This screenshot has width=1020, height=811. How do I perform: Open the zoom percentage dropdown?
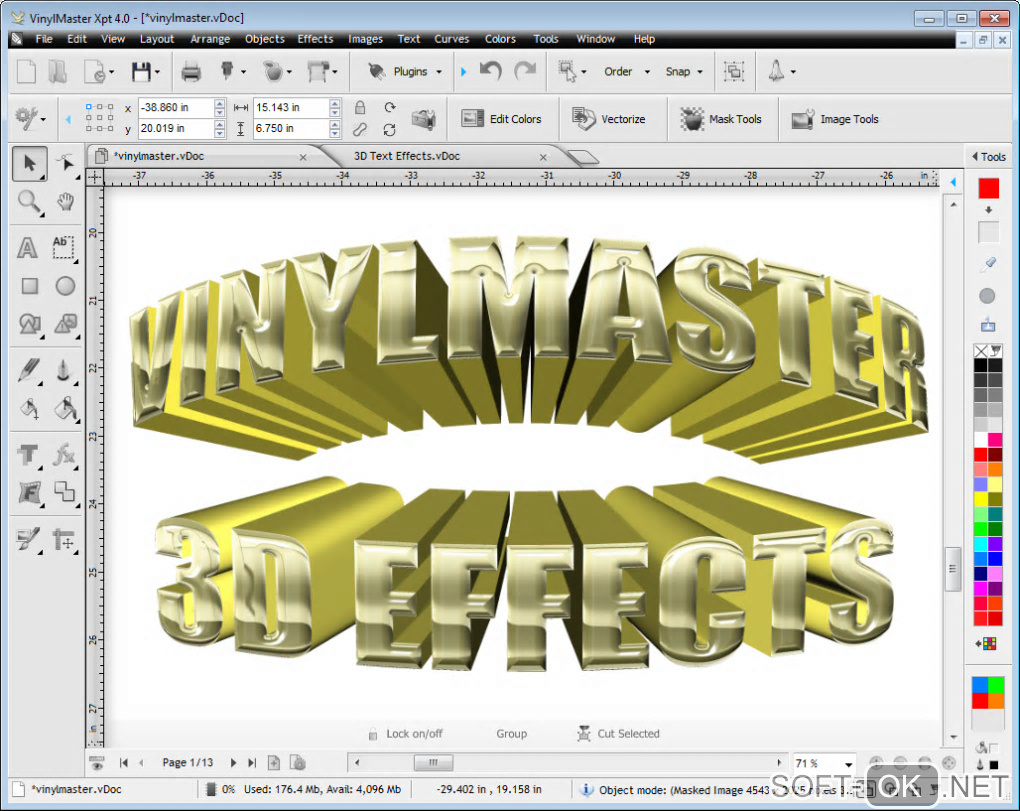click(848, 764)
